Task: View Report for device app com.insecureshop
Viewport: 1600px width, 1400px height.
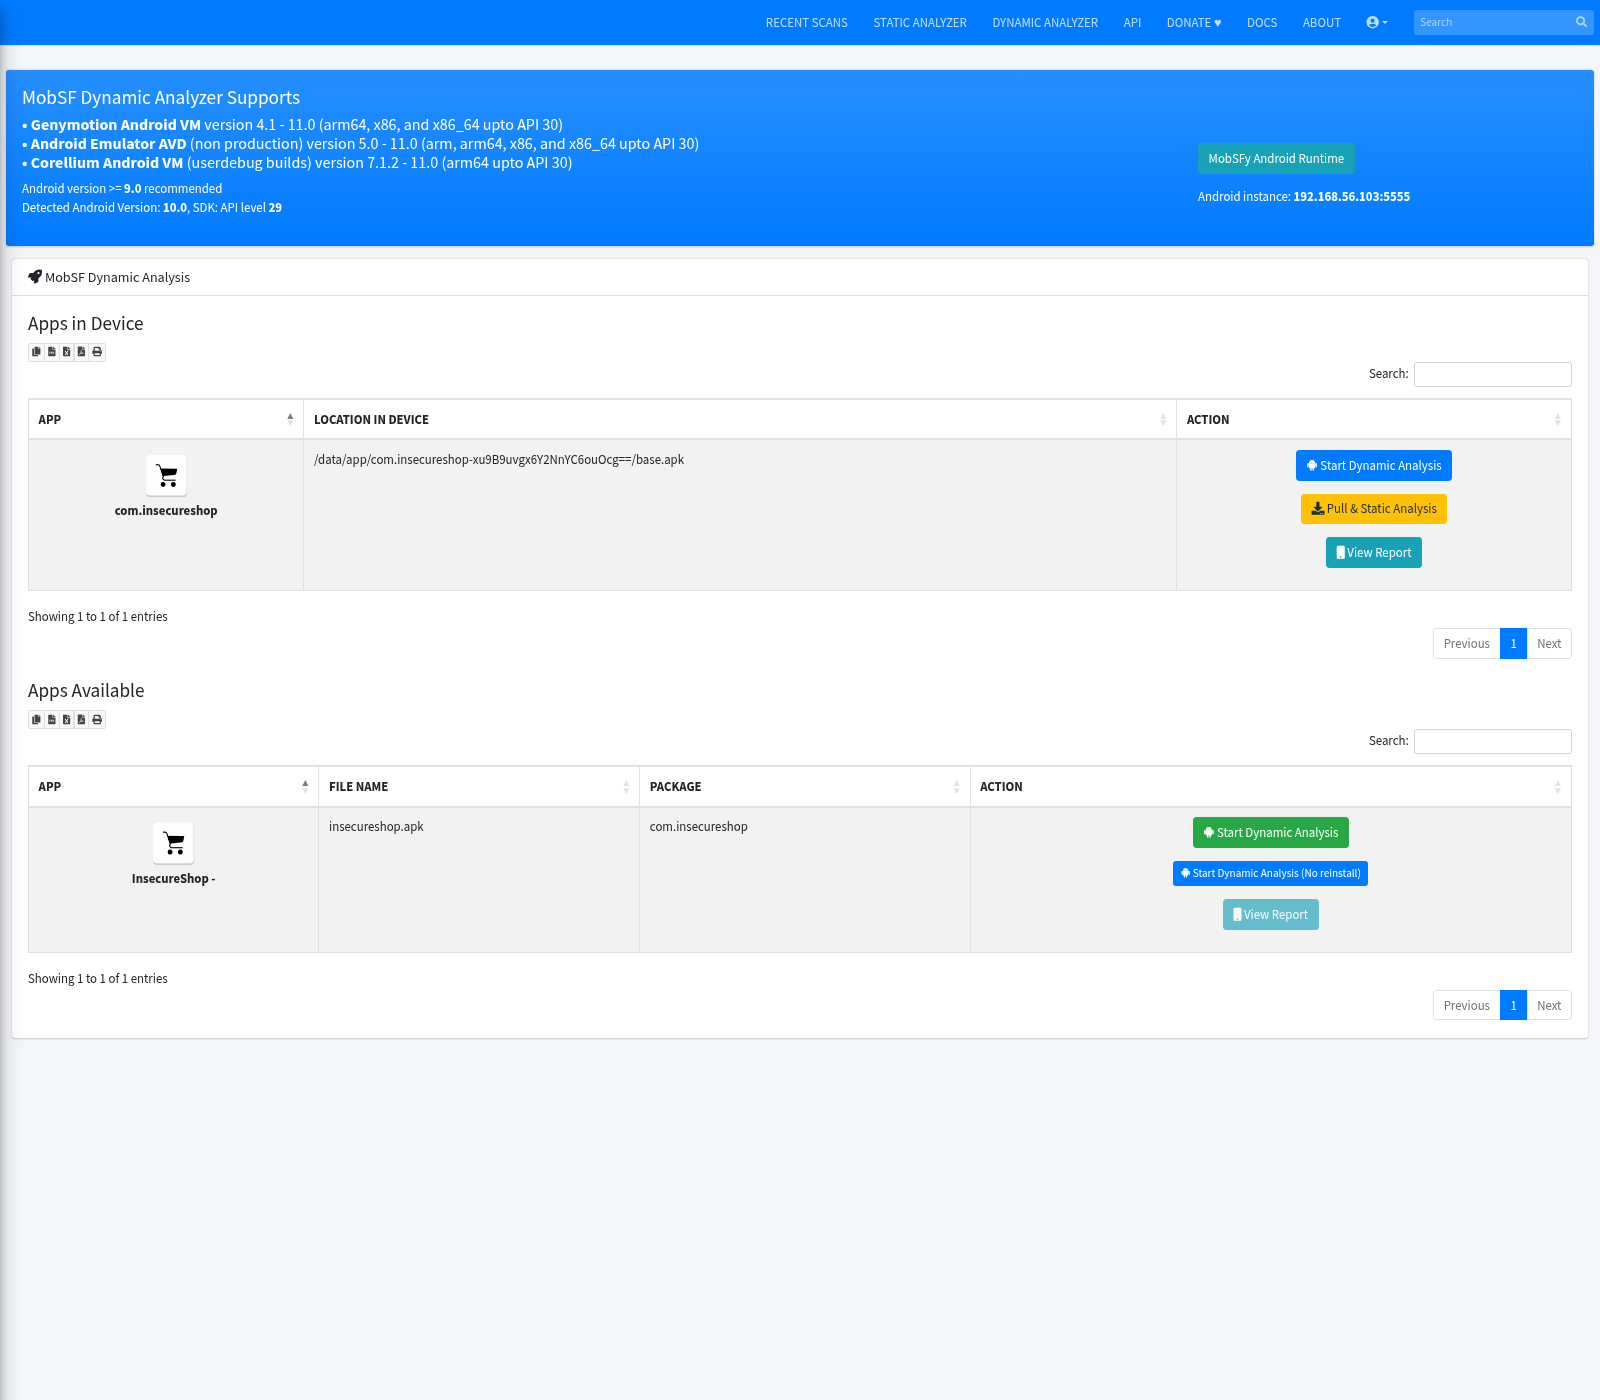Action: pyautogui.click(x=1374, y=553)
